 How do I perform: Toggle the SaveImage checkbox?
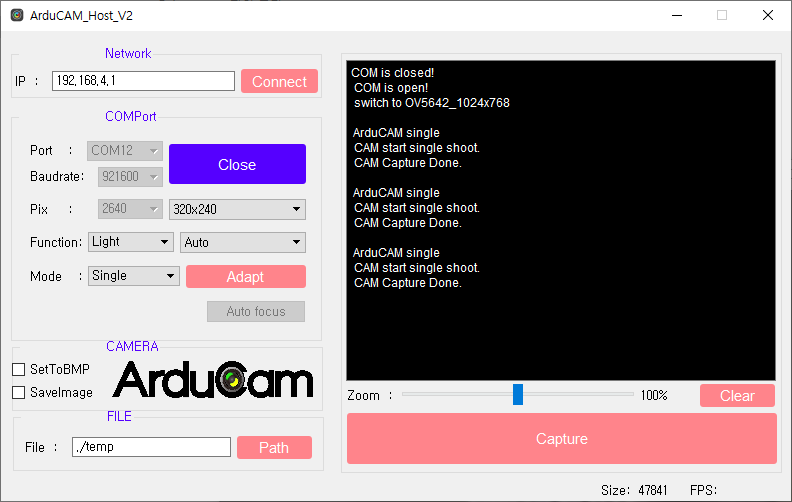click(x=19, y=392)
